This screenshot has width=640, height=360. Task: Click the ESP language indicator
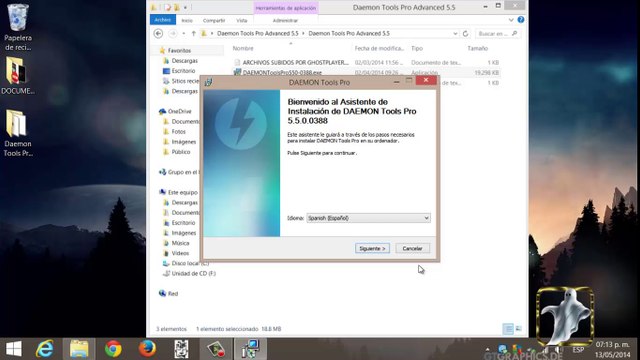tap(578, 350)
